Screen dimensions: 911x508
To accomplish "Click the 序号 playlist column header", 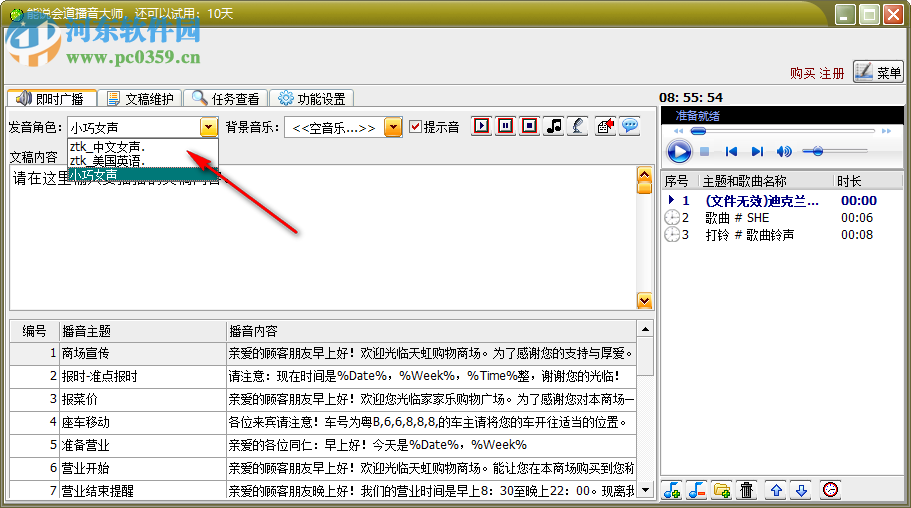I will coord(680,181).
